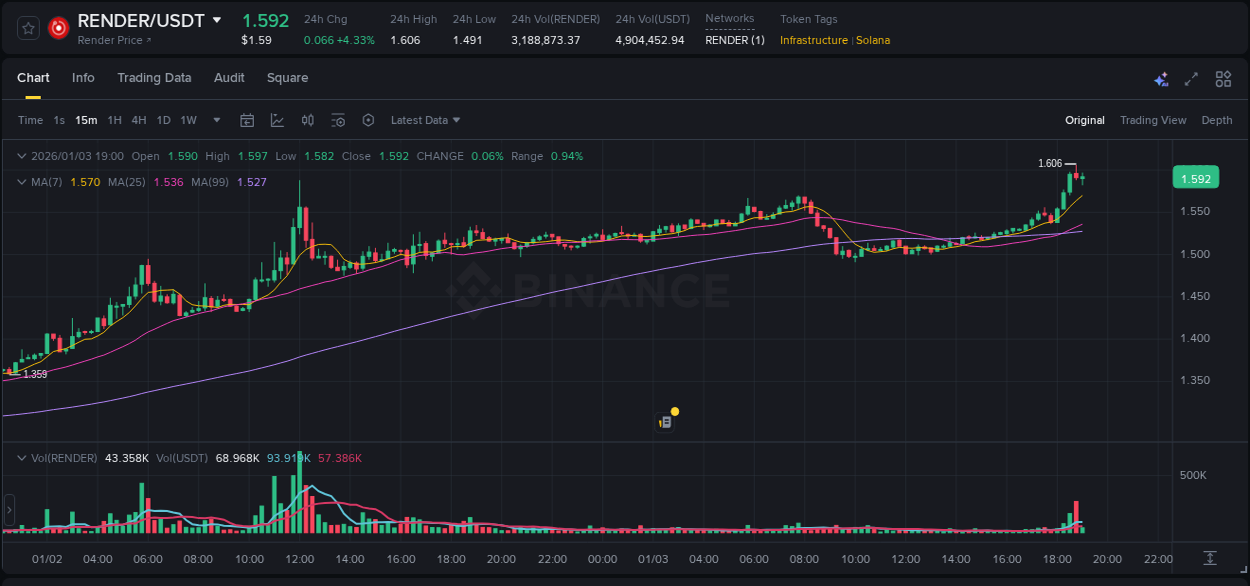Open the AI analysis sparkle icon
1250x586 pixels.
tap(1161, 78)
